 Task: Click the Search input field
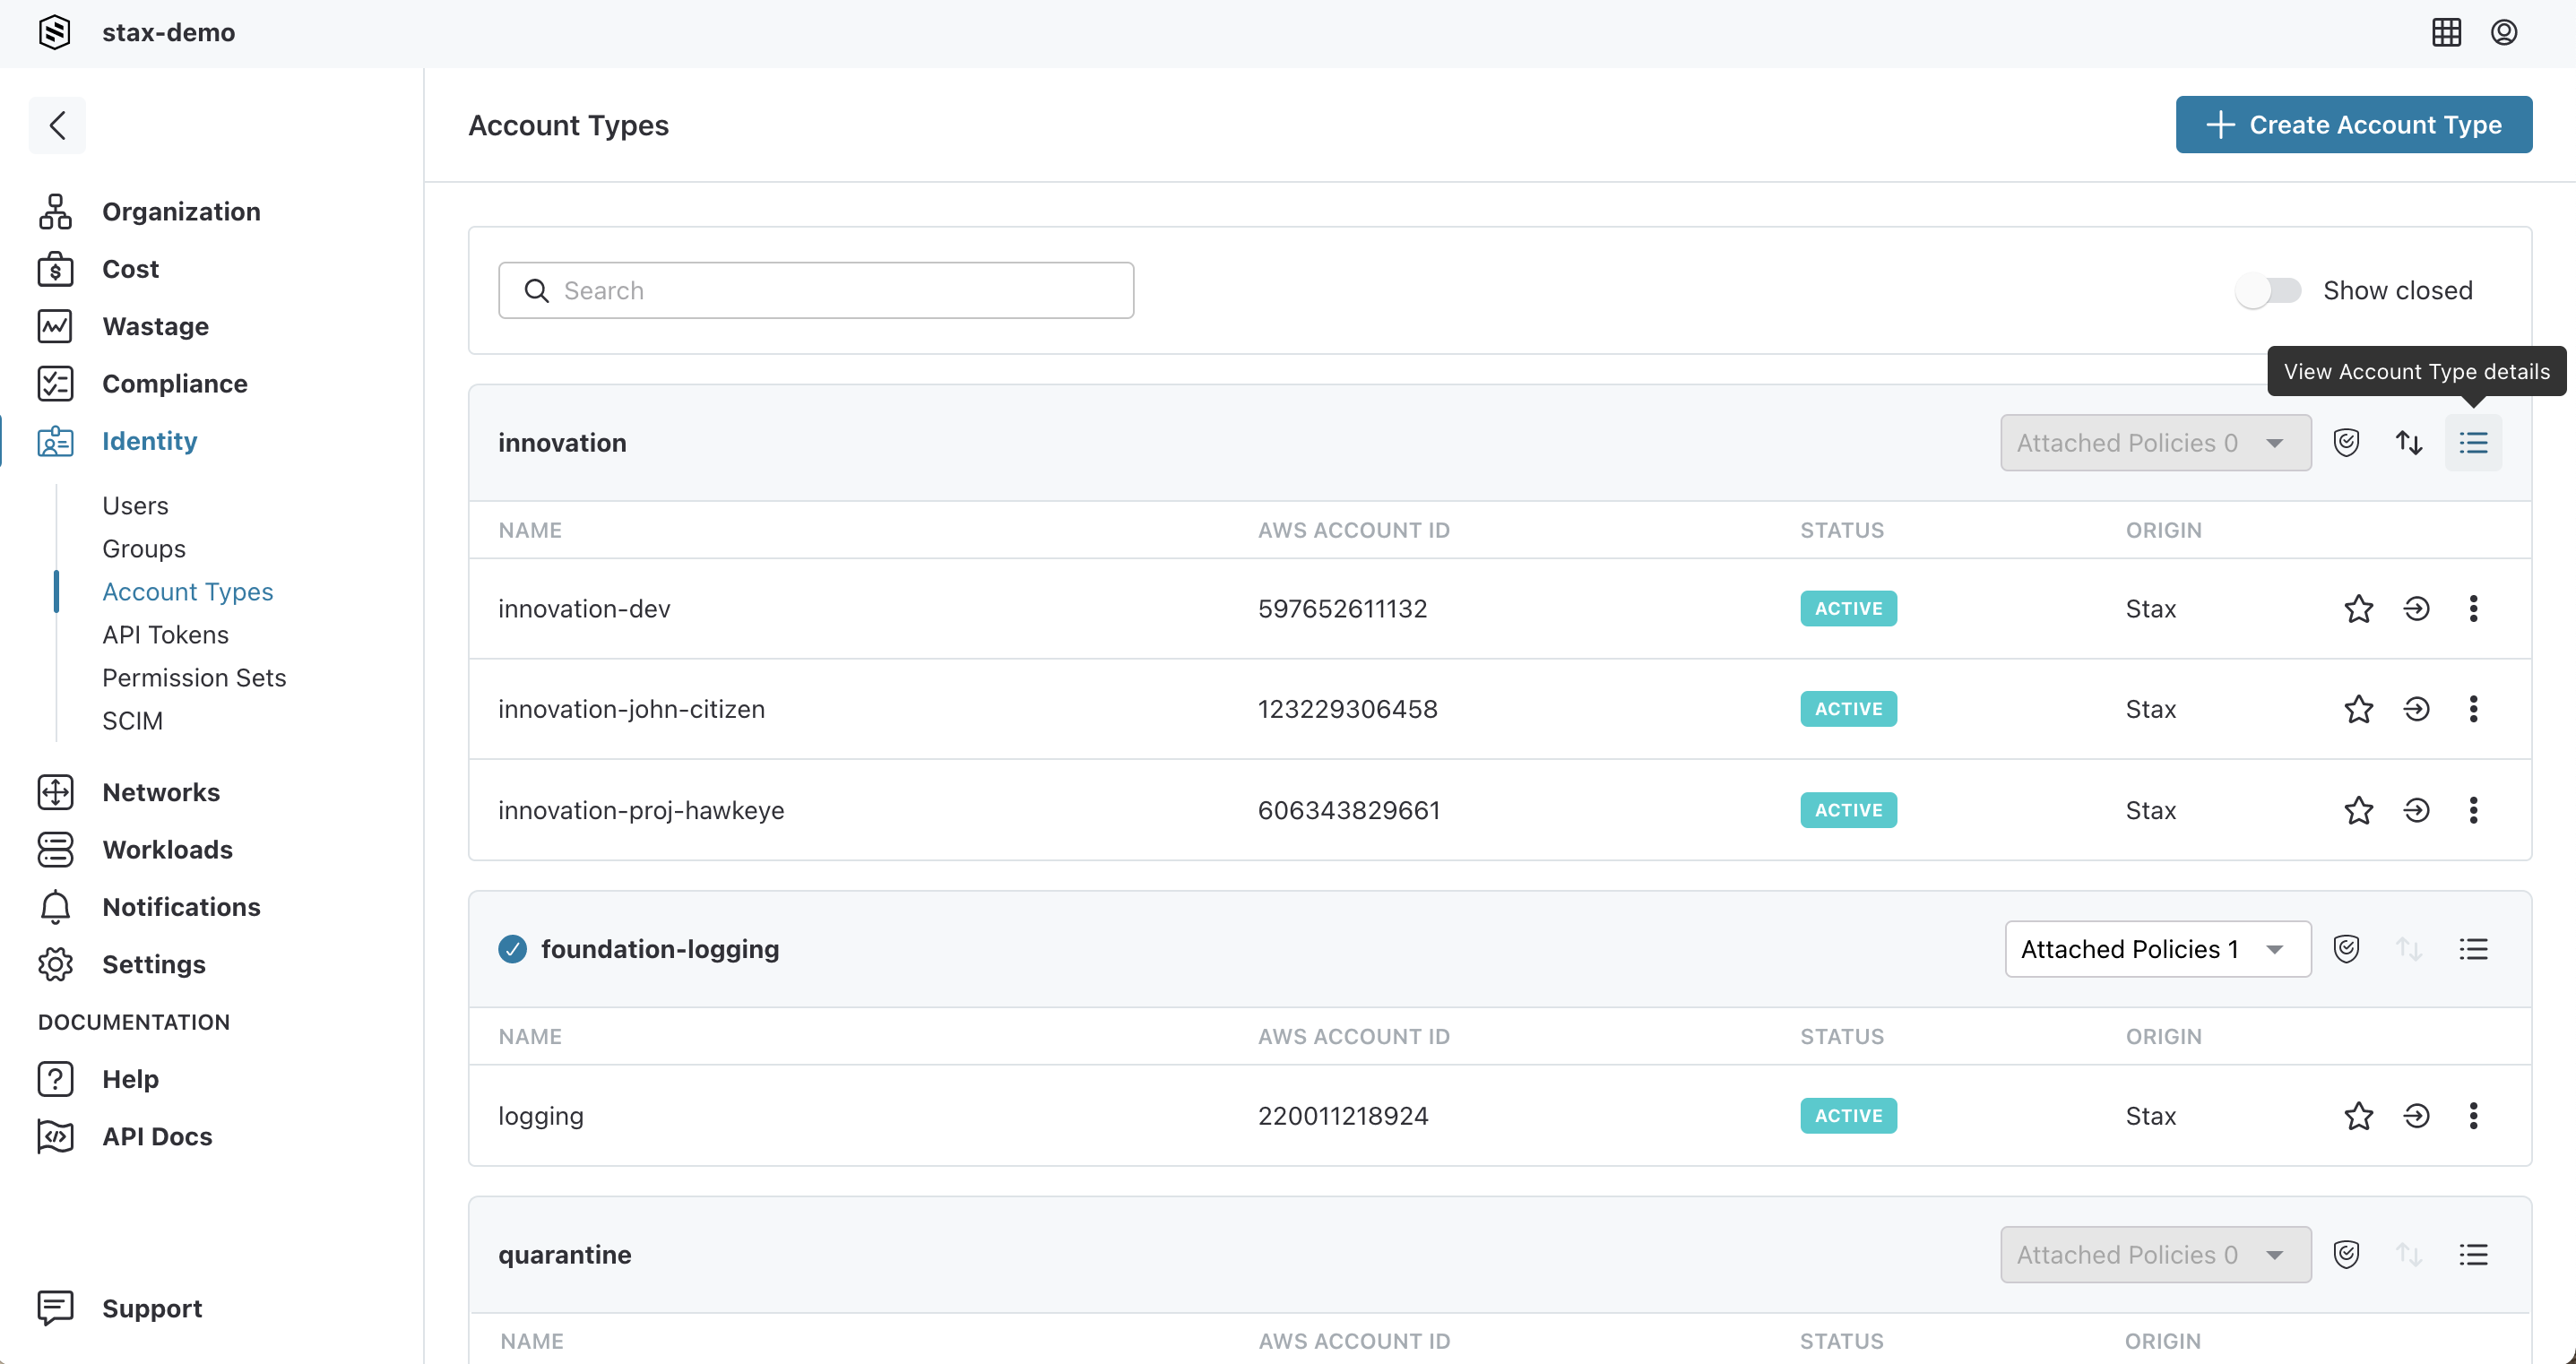point(817,289)
